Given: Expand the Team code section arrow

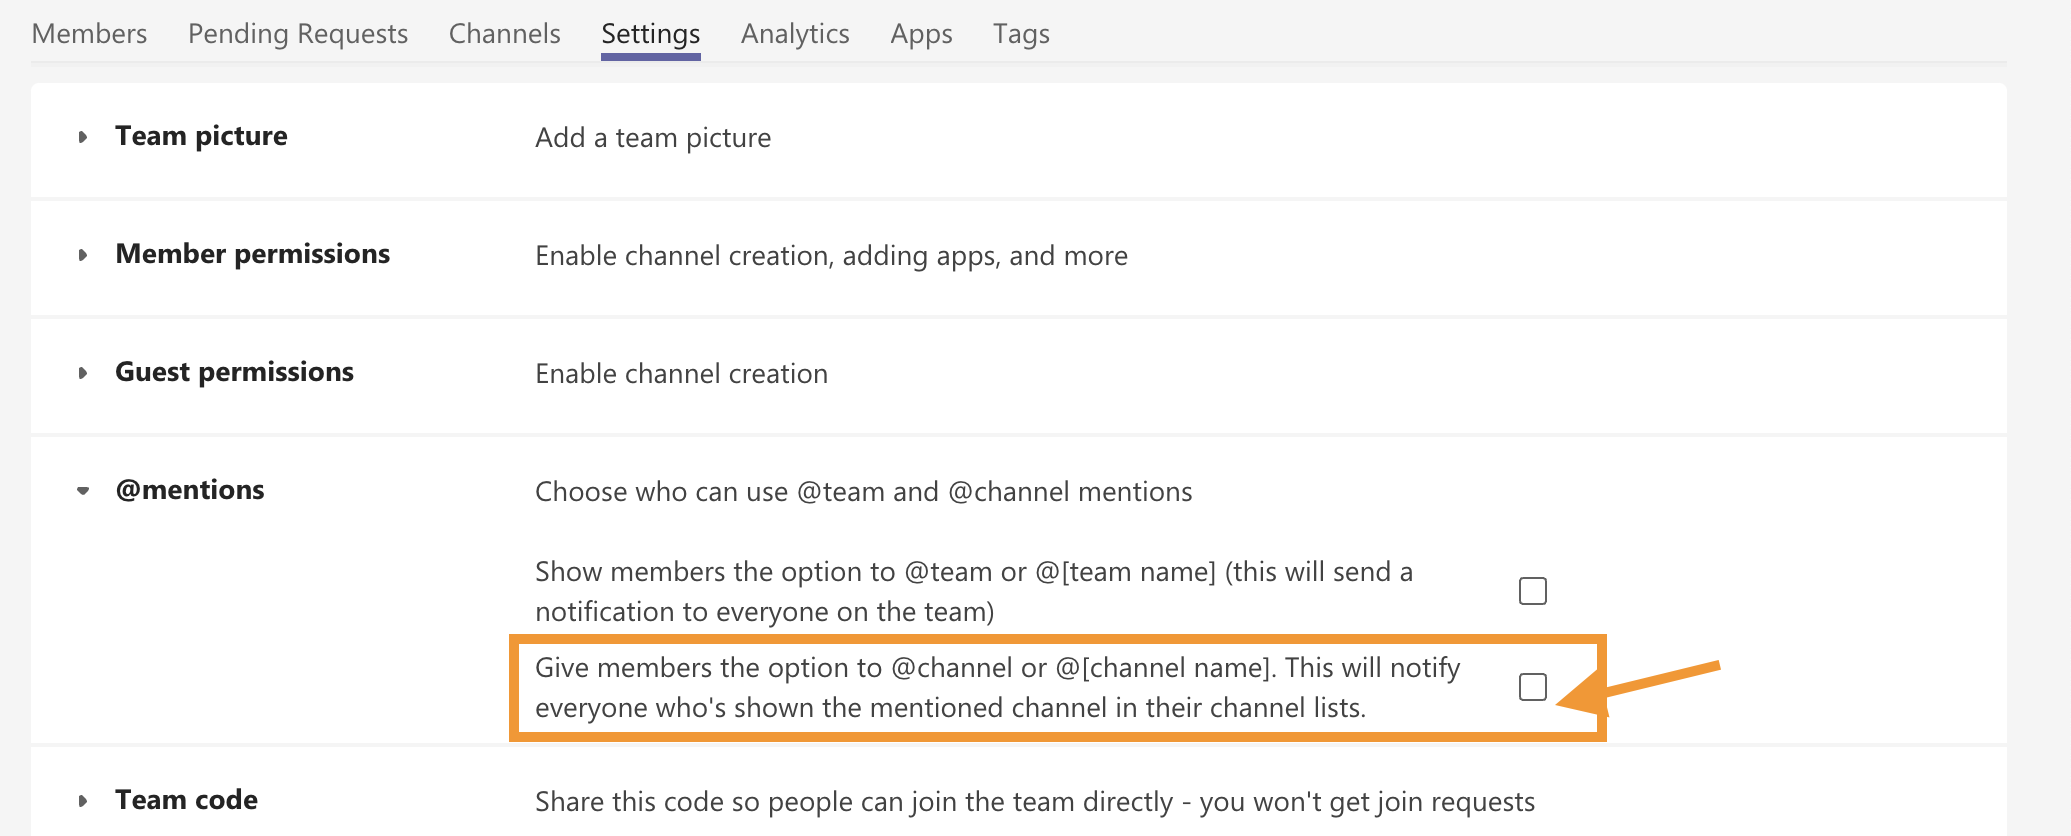Looking at the screenshot, I should coord(83,801).
